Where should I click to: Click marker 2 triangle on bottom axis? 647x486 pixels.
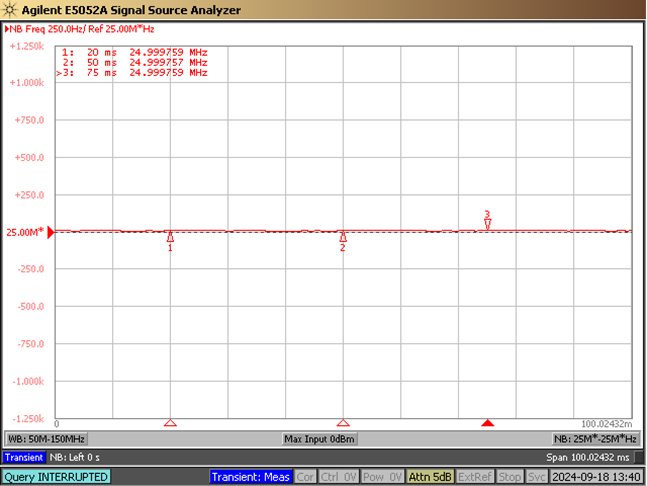[x=343, y=423]
